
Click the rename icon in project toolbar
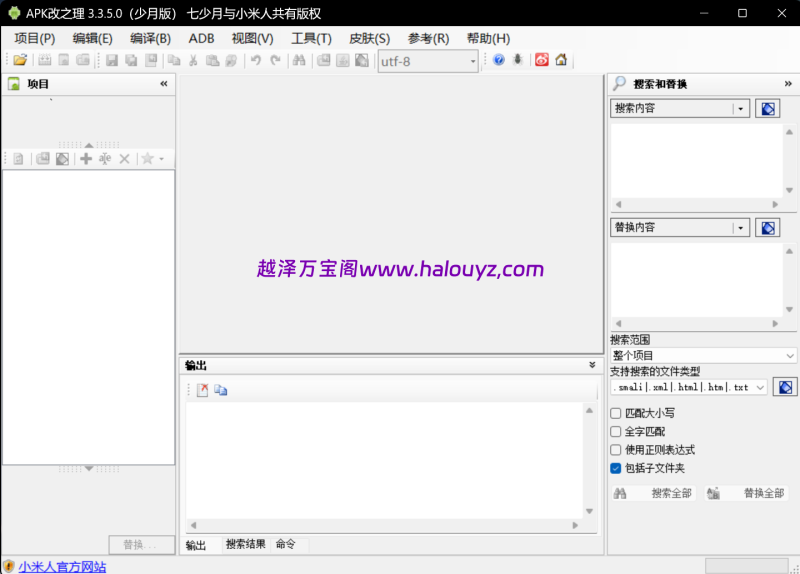105,159
